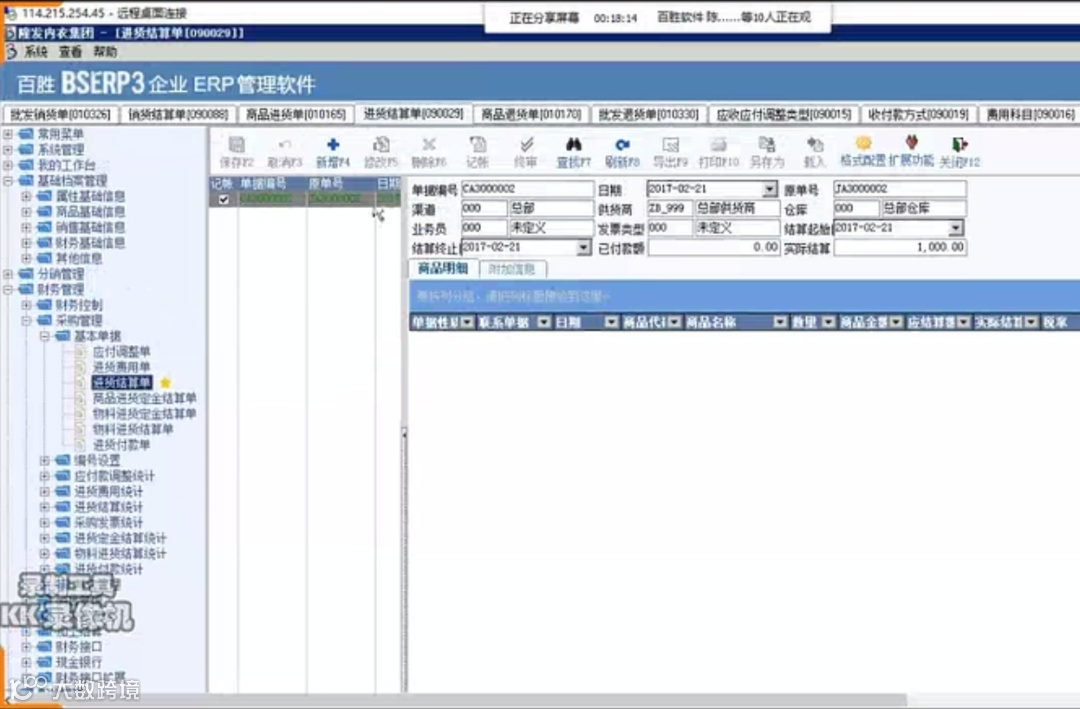Click the 常用菜单 folder icon in tree
Viewport: 1080px width, 709px height.
coord(26,134)
